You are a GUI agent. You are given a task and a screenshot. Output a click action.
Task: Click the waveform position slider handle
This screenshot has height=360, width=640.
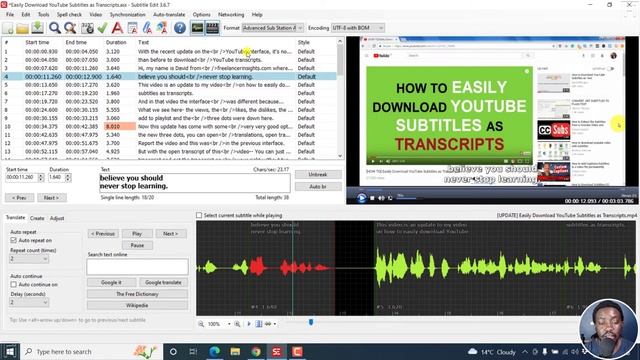click(x=311, y=322)
